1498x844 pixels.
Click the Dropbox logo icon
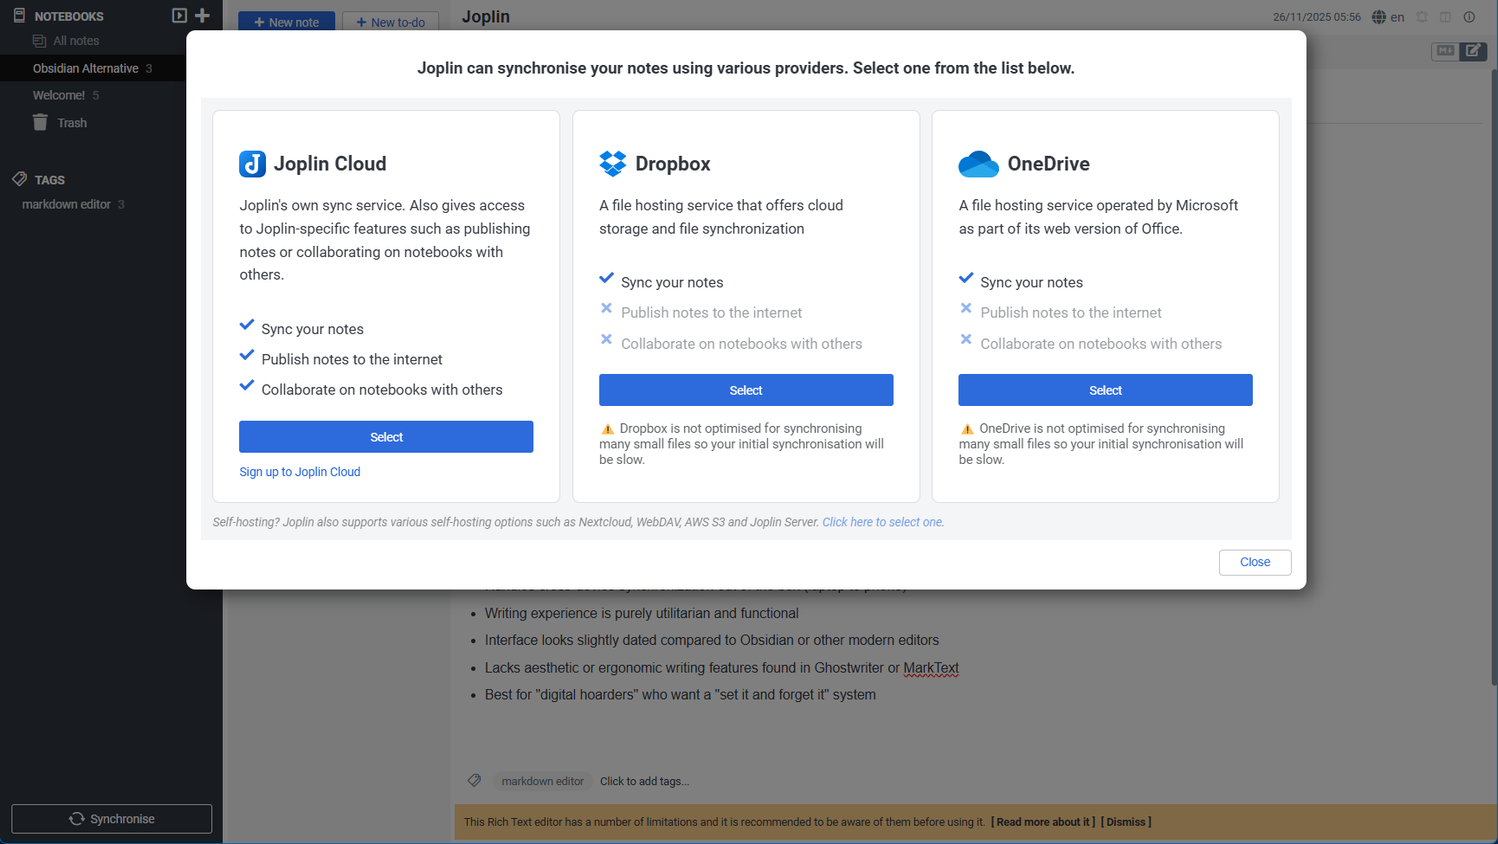click(612, 163)
